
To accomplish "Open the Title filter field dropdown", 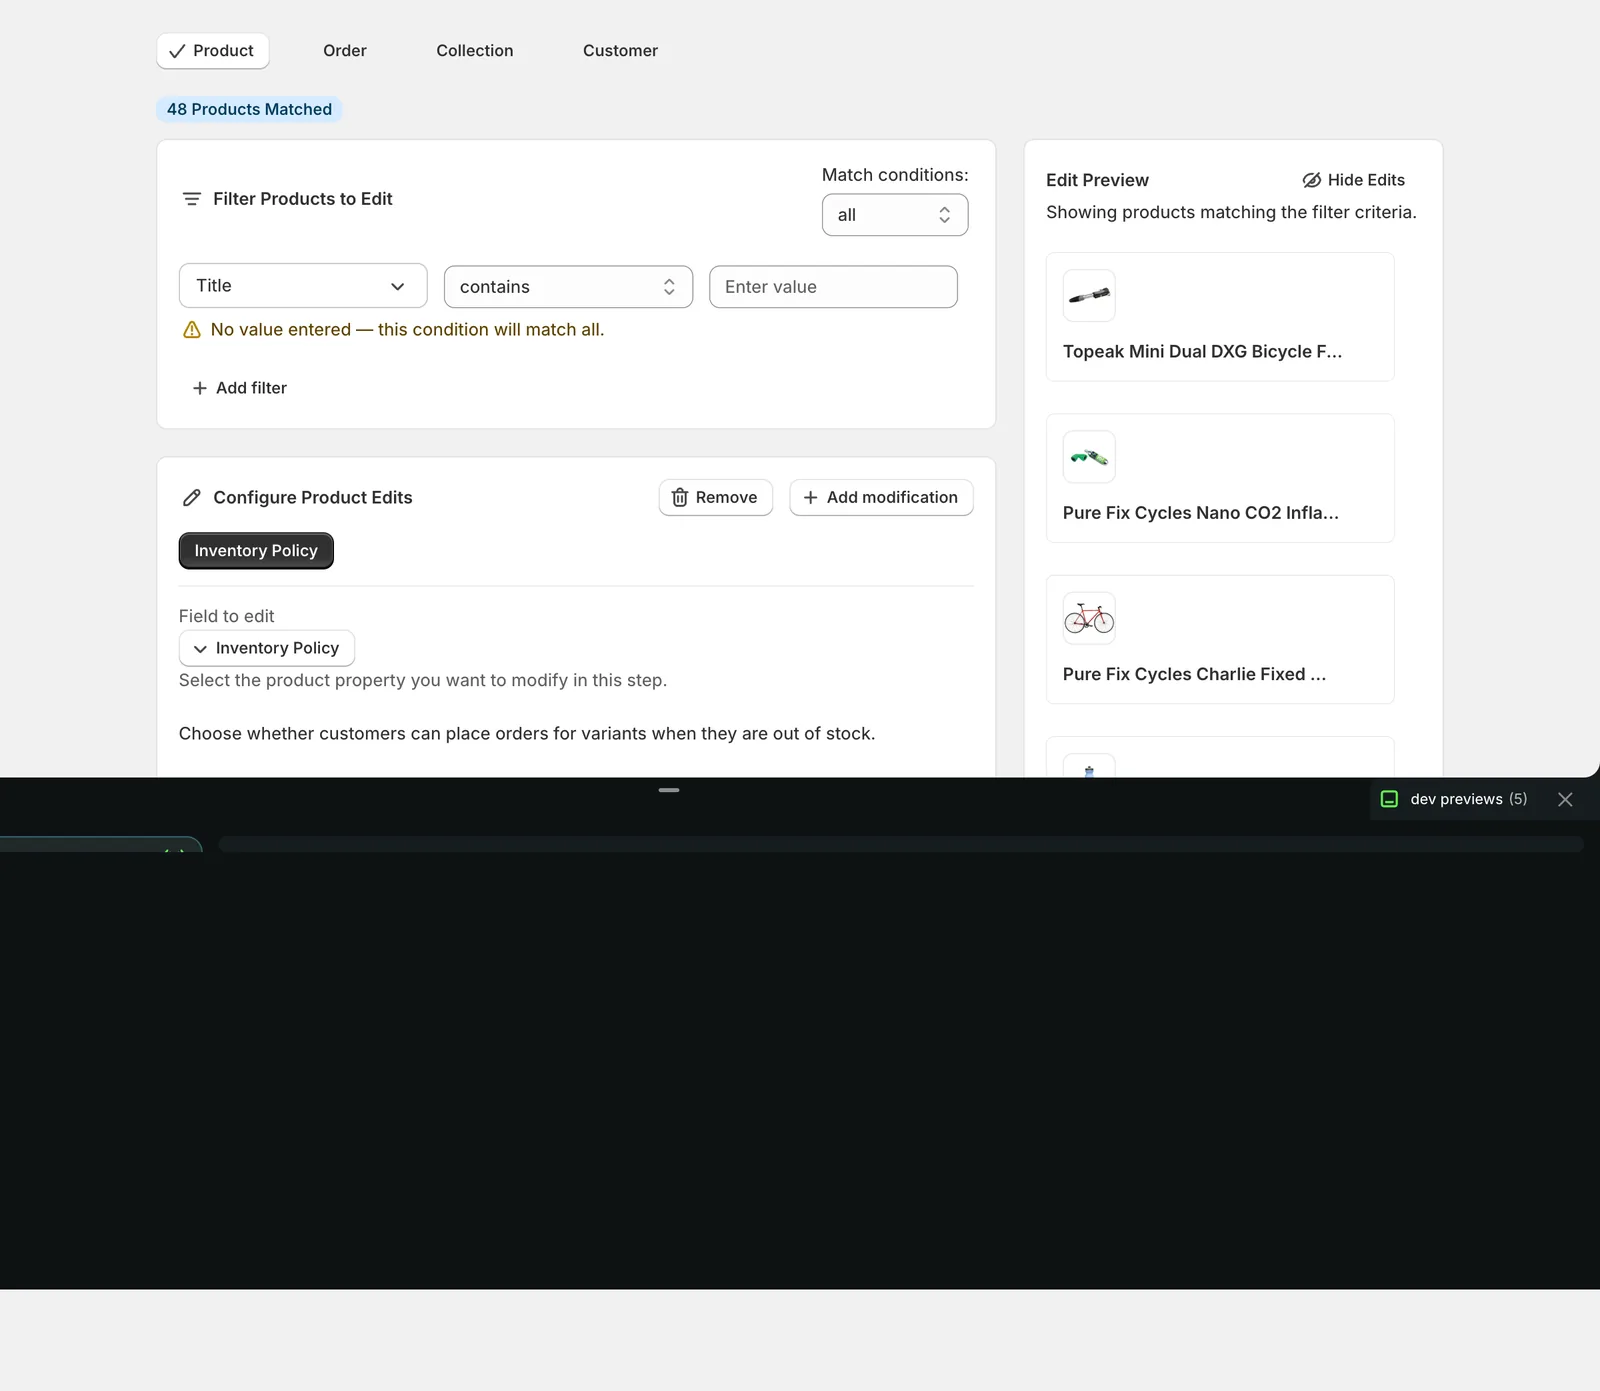I will pyautogui.click(x=303, y=286).
